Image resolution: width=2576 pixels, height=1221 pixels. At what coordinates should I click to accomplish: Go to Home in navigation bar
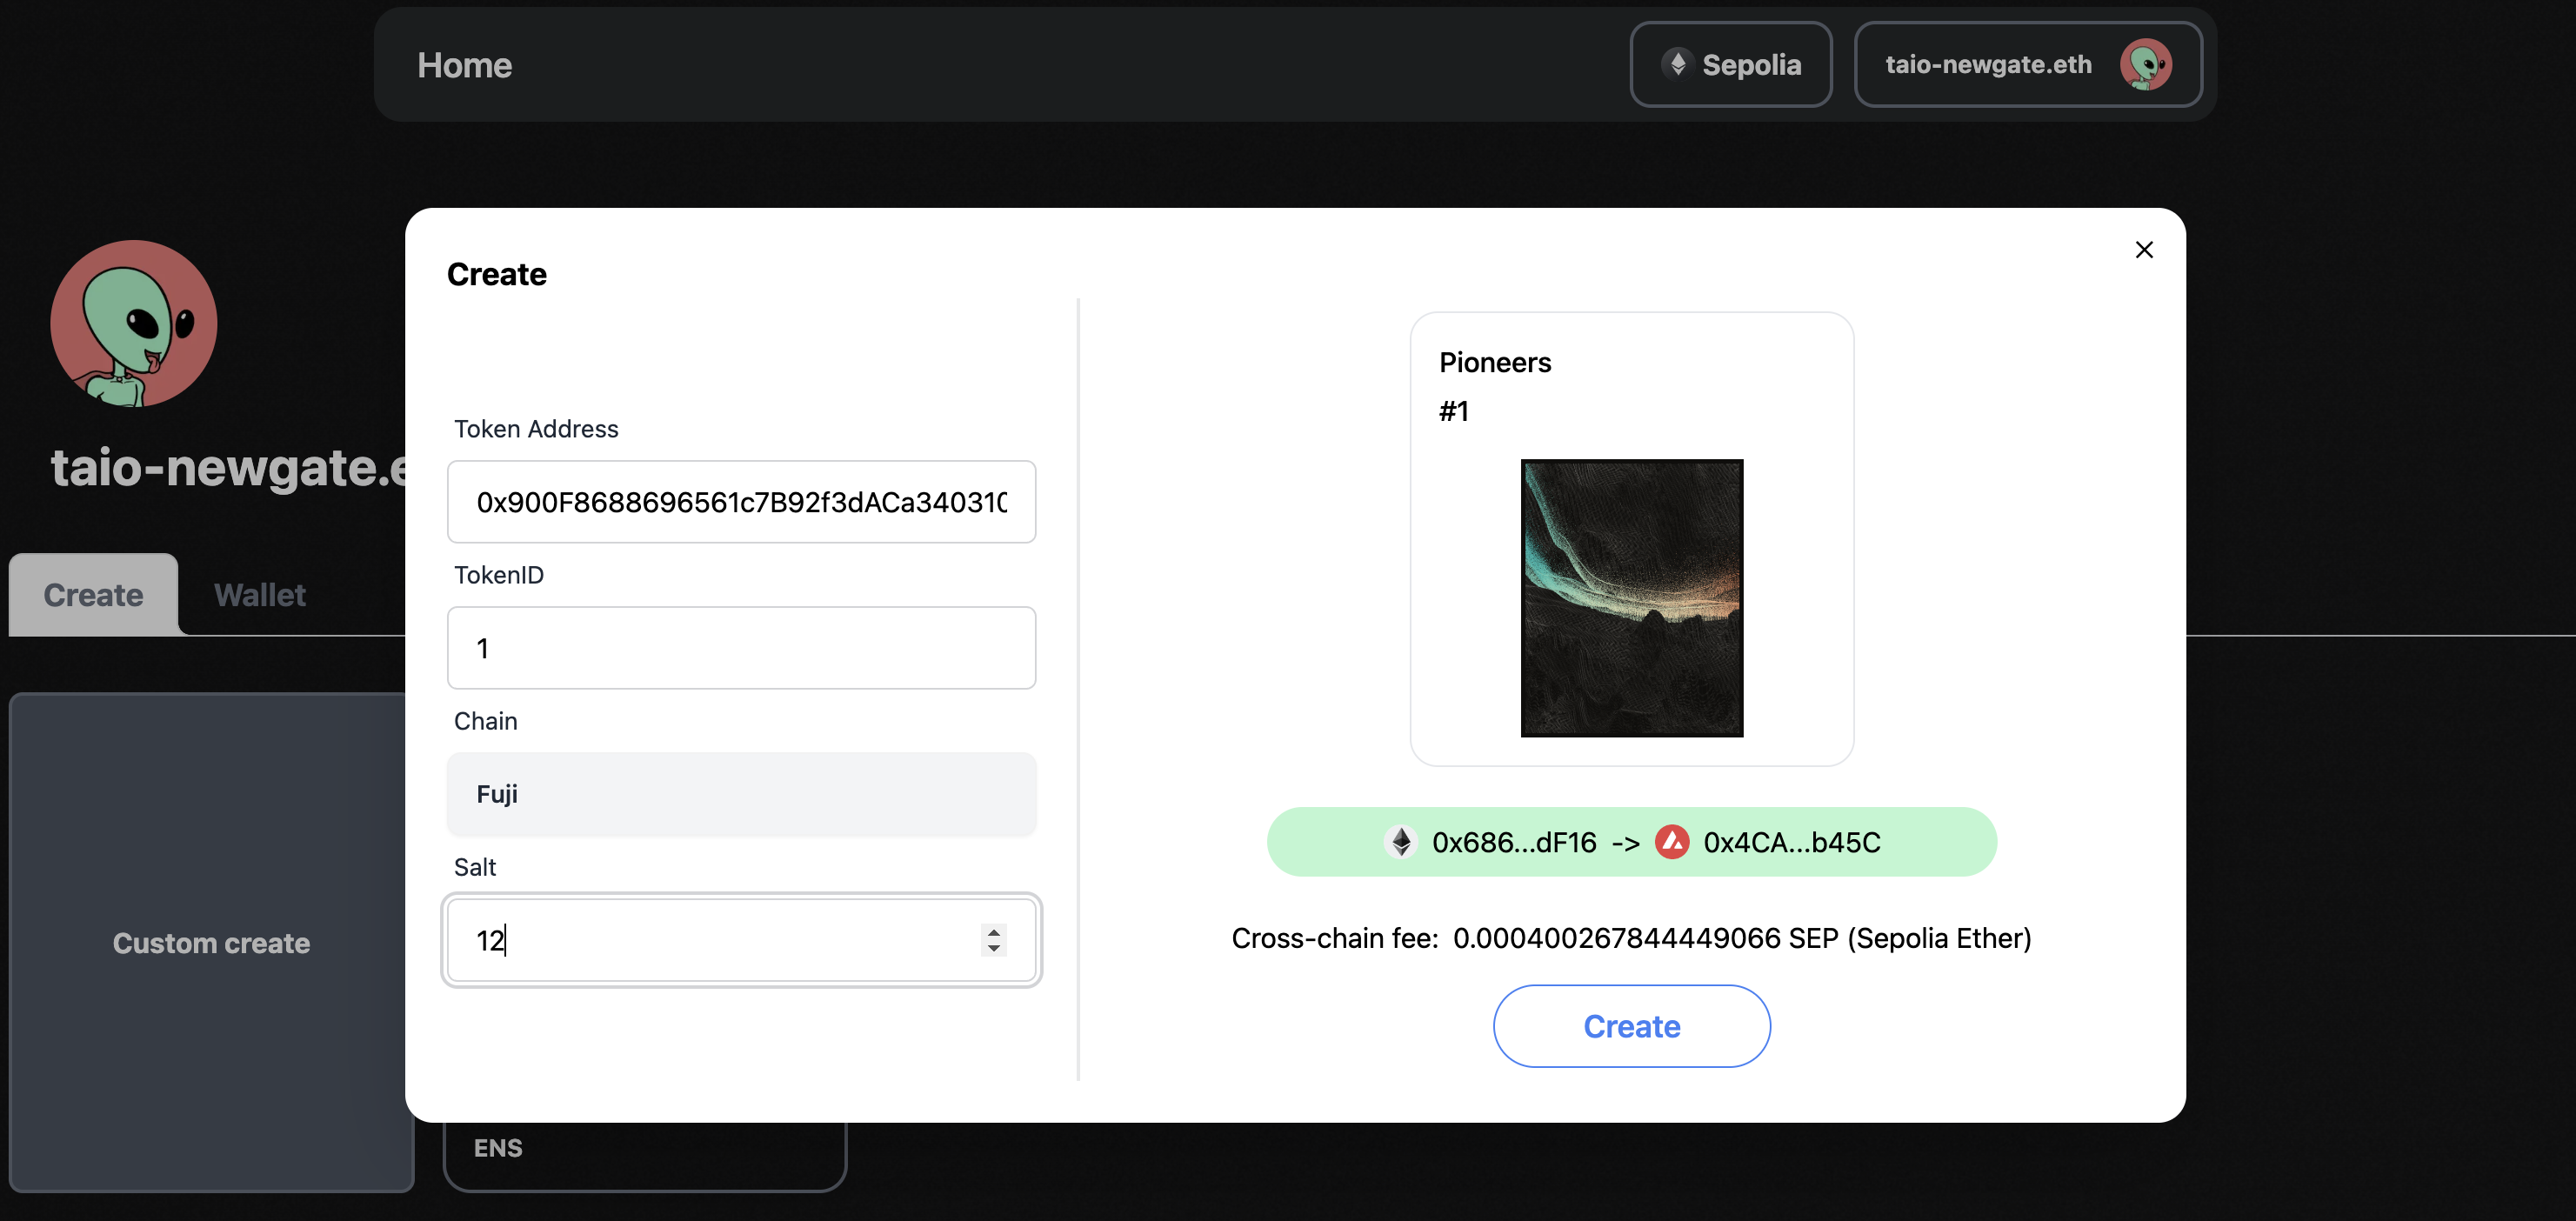[464, 65]
